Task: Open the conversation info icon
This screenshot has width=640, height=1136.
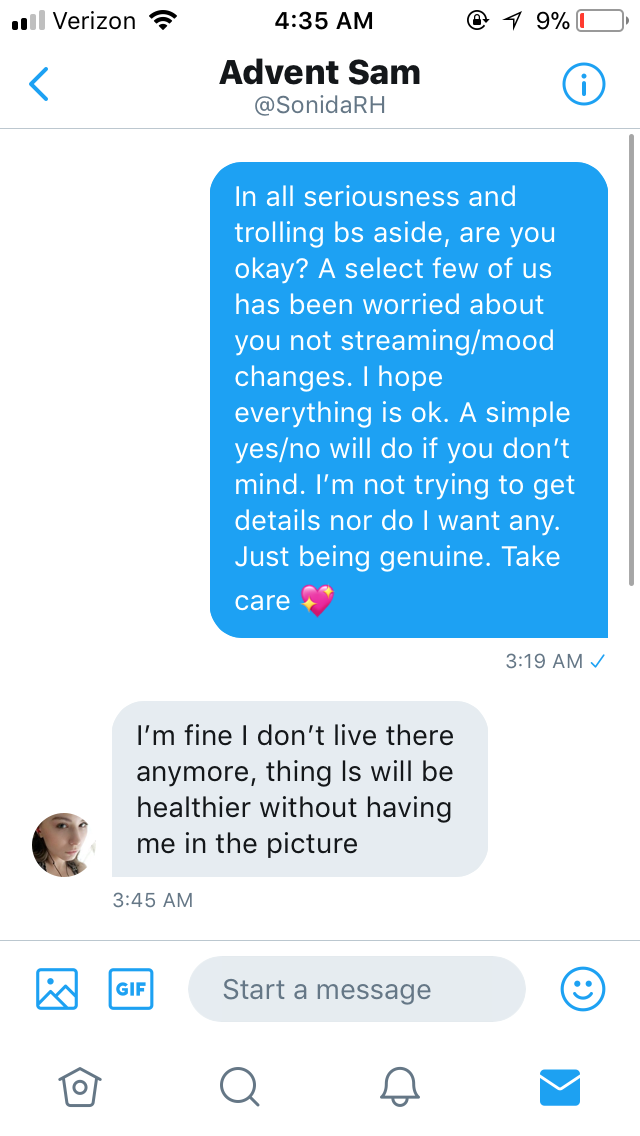Action: (x=584, y=85)
